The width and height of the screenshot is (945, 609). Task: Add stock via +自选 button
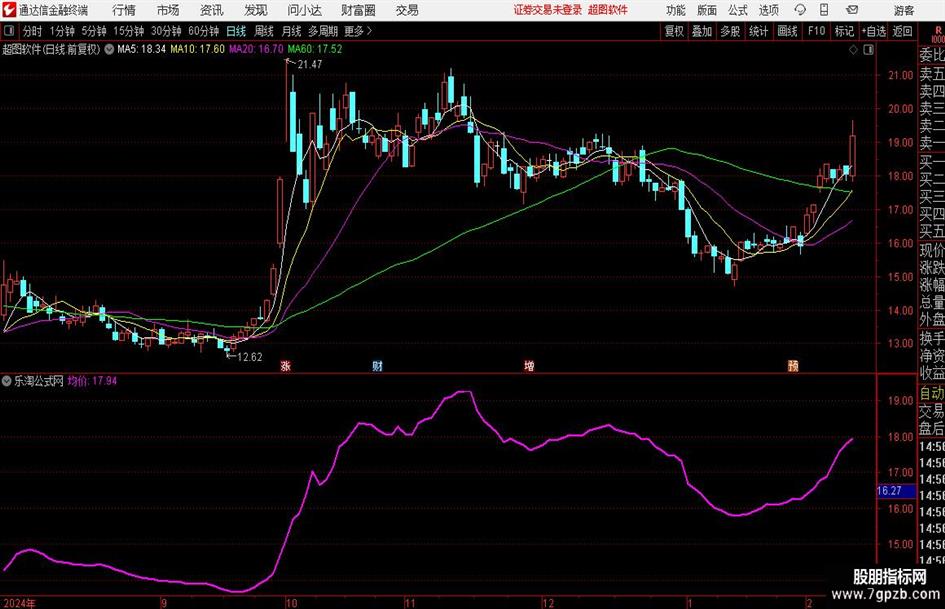[x=874, y=31]
